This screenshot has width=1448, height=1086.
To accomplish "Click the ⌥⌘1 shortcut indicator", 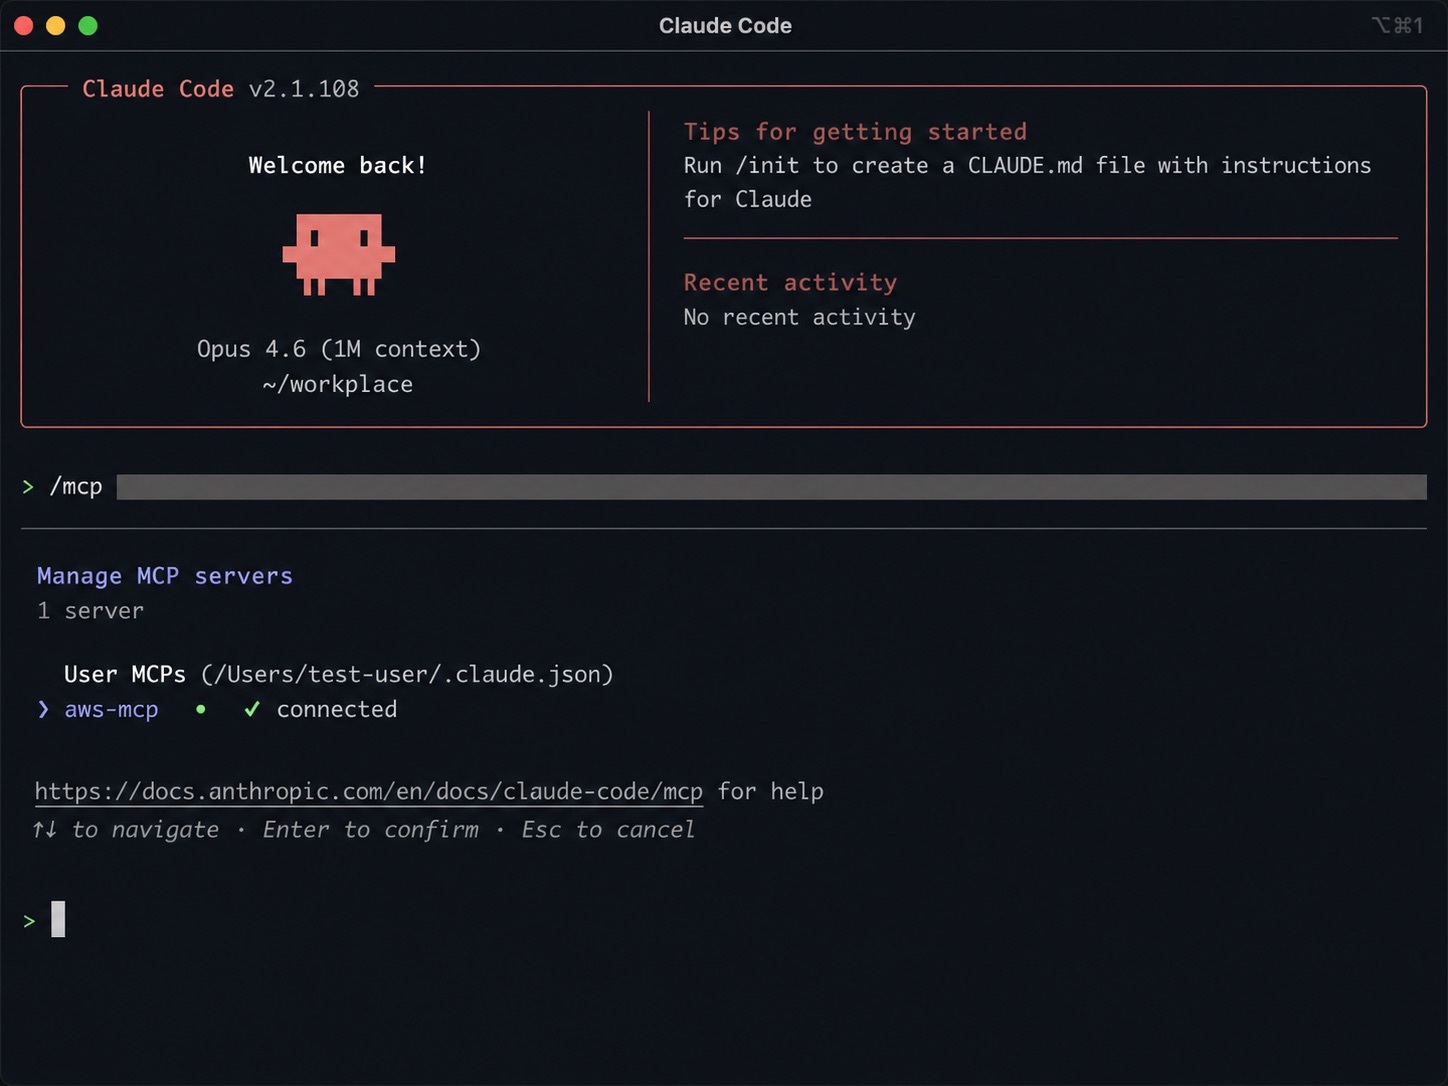I will coord(1397,26).
